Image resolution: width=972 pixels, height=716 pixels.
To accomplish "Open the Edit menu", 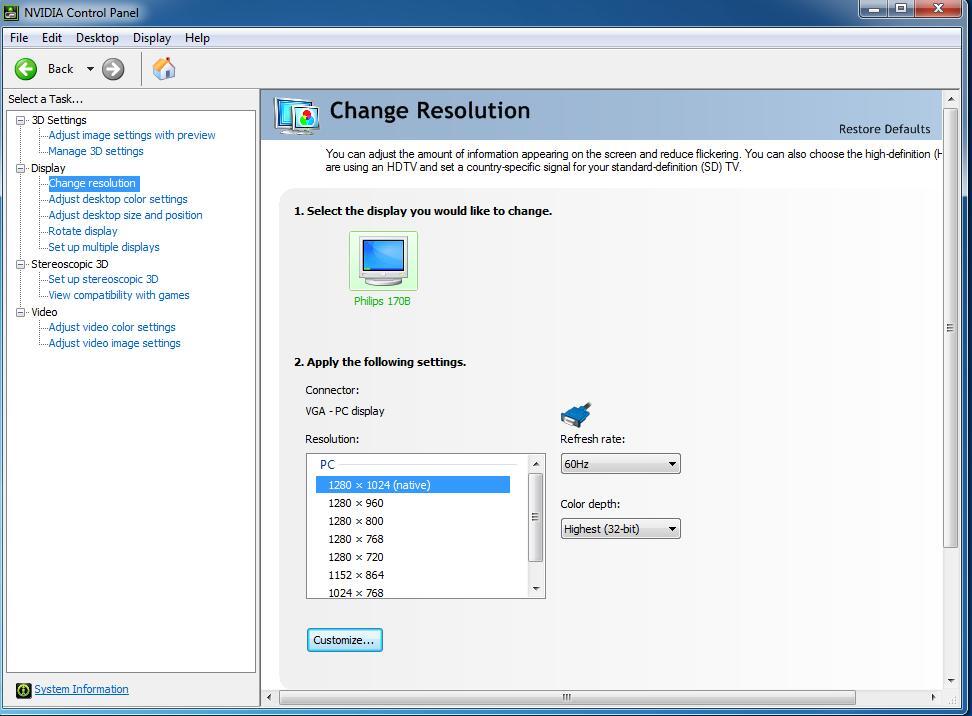I will click(x=51, y=38).
